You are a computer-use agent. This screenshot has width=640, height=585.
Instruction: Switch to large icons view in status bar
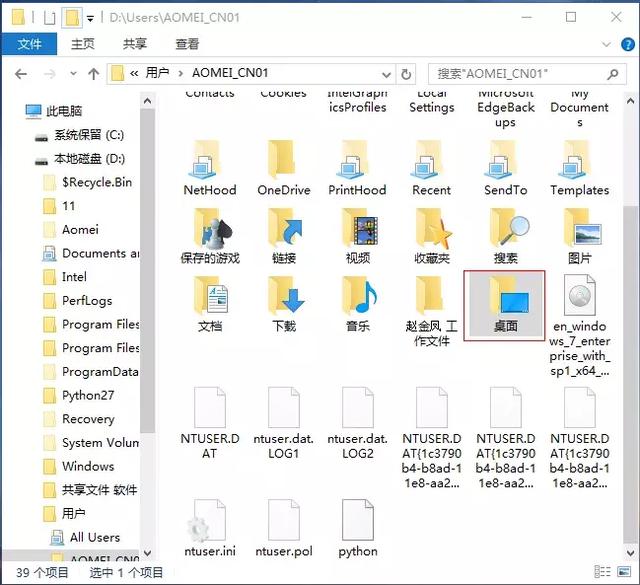coord(624,572)
